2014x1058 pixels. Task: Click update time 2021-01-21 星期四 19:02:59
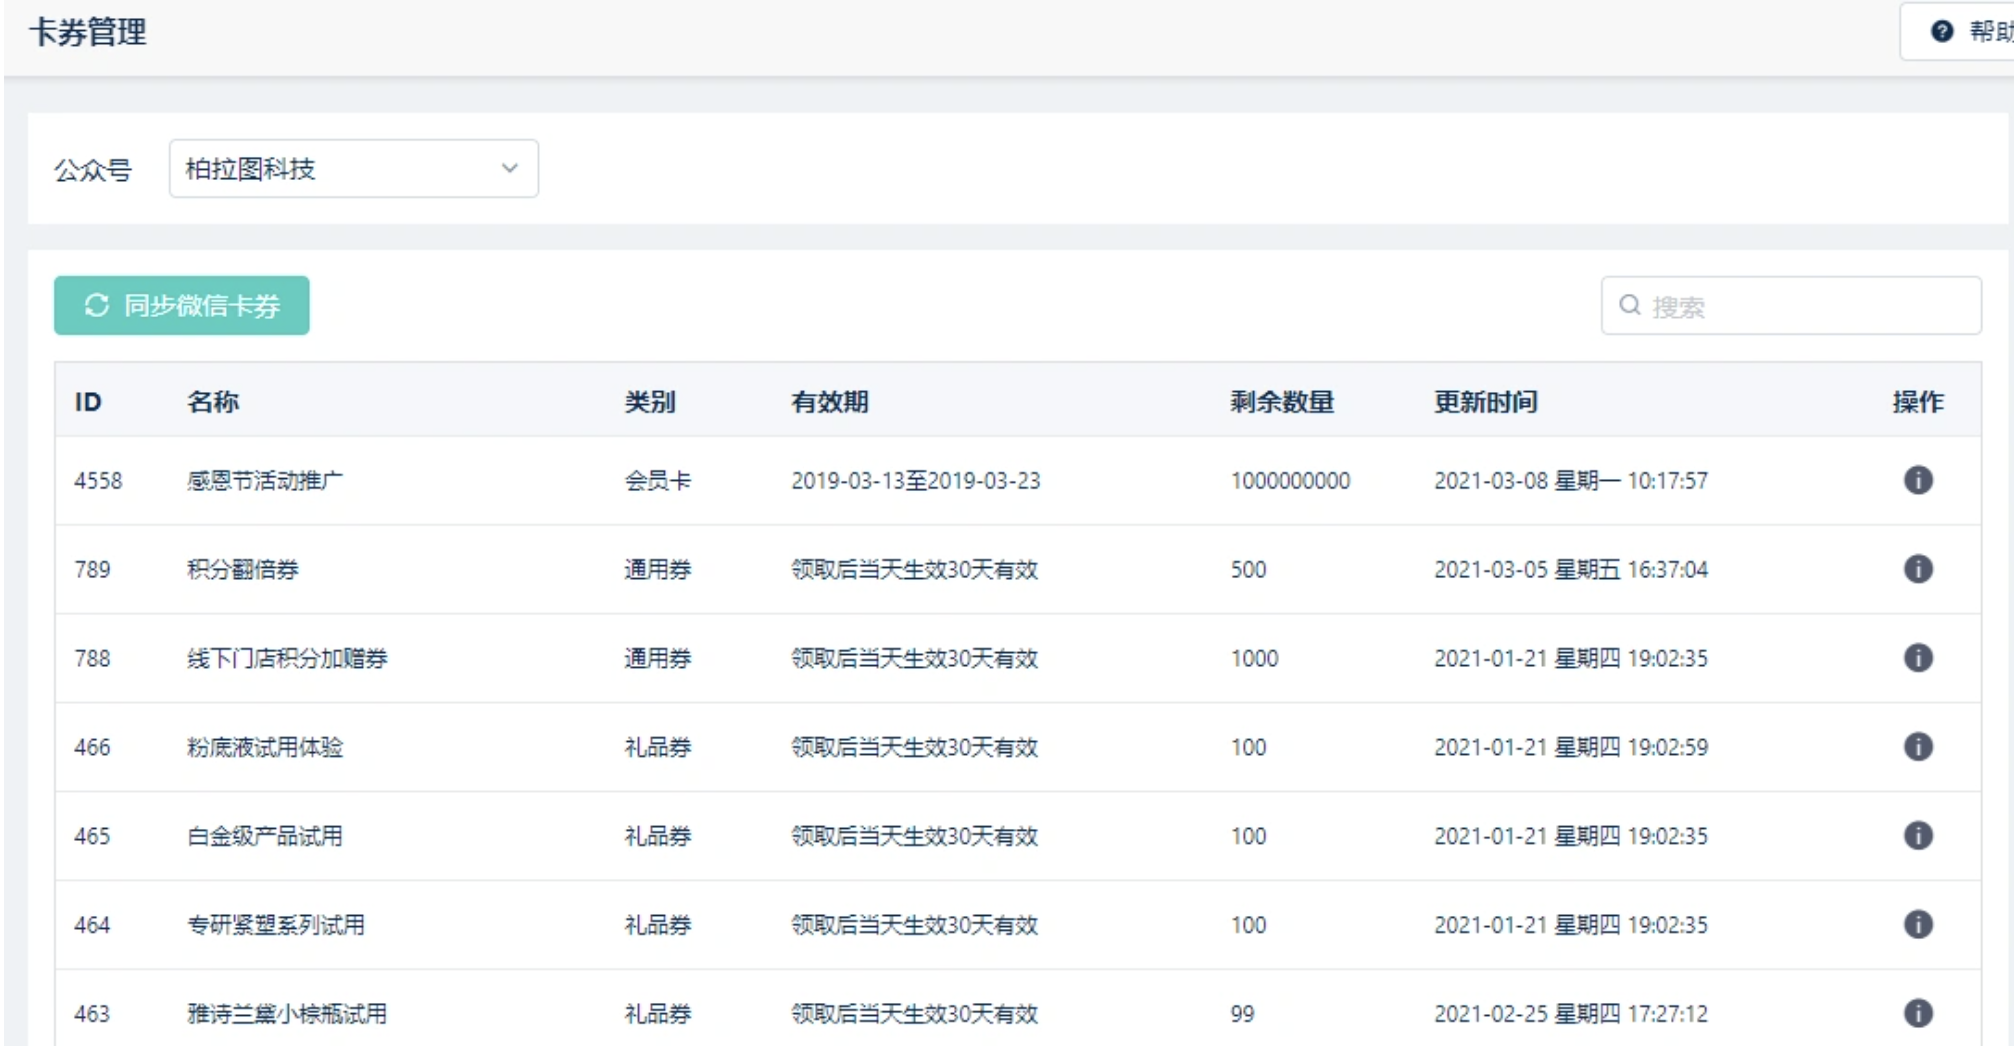pos(1571,748)
